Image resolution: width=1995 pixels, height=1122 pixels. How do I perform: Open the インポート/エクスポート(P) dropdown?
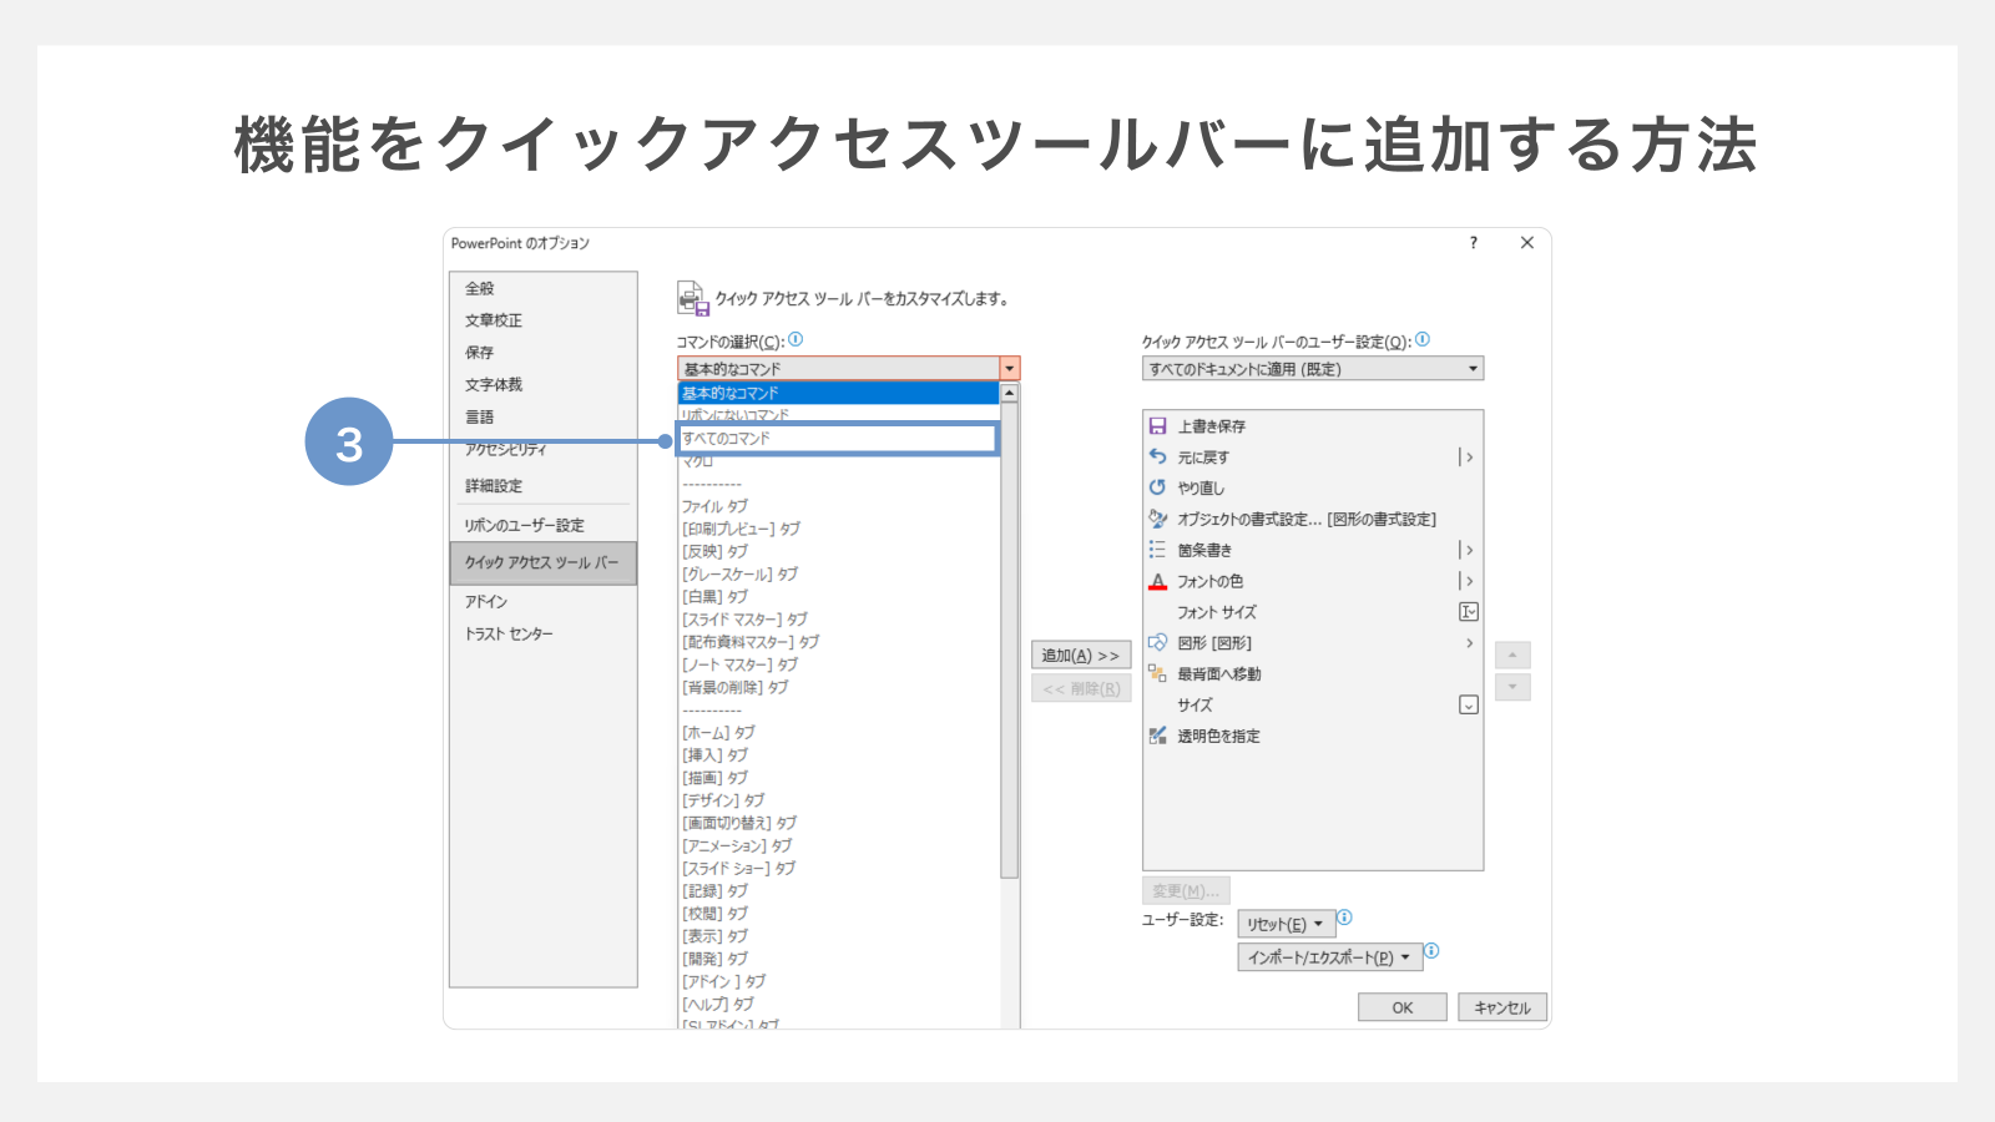coord(1328,957)
